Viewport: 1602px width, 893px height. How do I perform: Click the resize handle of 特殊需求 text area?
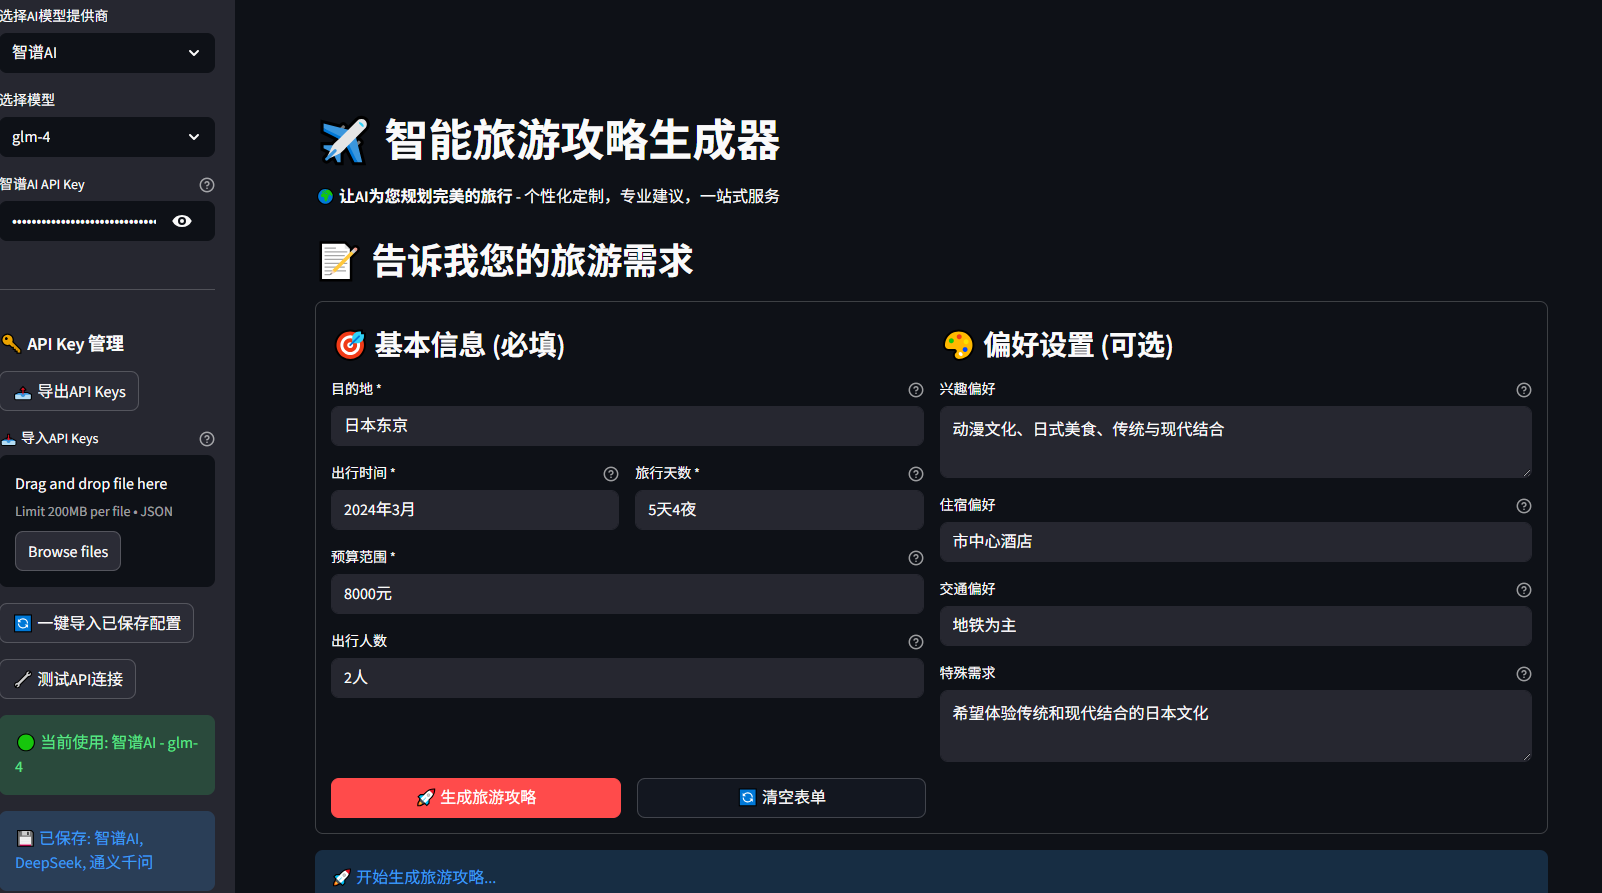tap(1526, 756)
